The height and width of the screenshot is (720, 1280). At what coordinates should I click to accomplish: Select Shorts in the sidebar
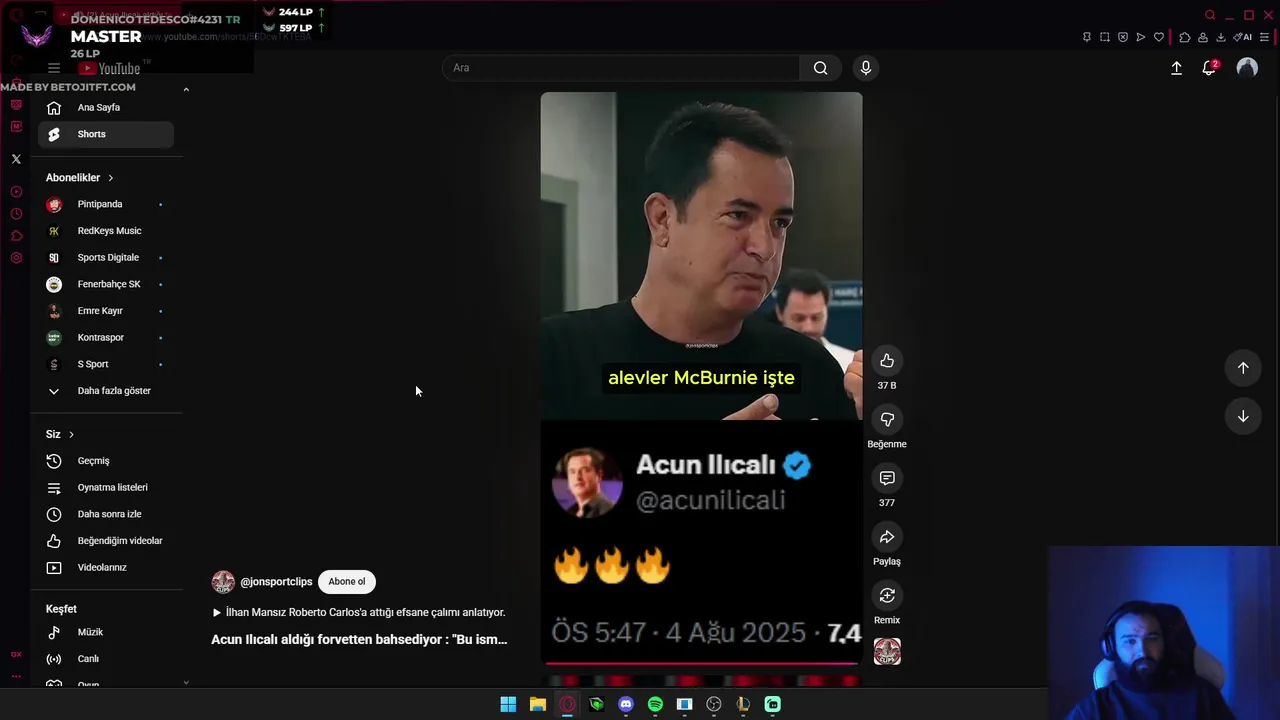click(x=106, y=134)
